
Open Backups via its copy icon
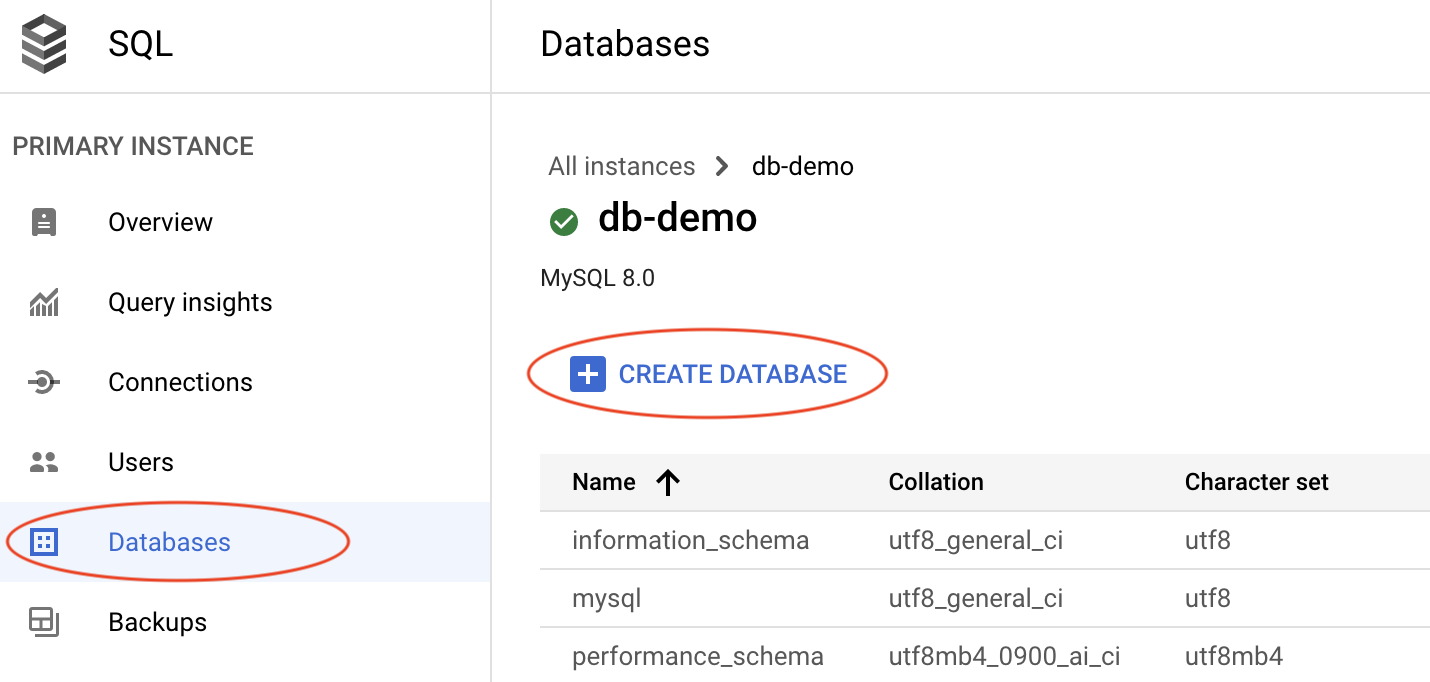click(44, 621)
